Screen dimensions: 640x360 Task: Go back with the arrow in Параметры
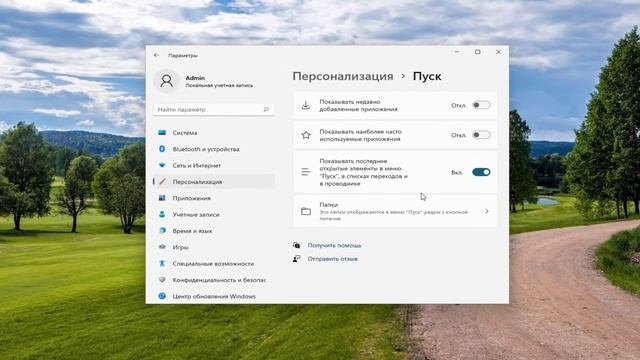pos(156,55)
